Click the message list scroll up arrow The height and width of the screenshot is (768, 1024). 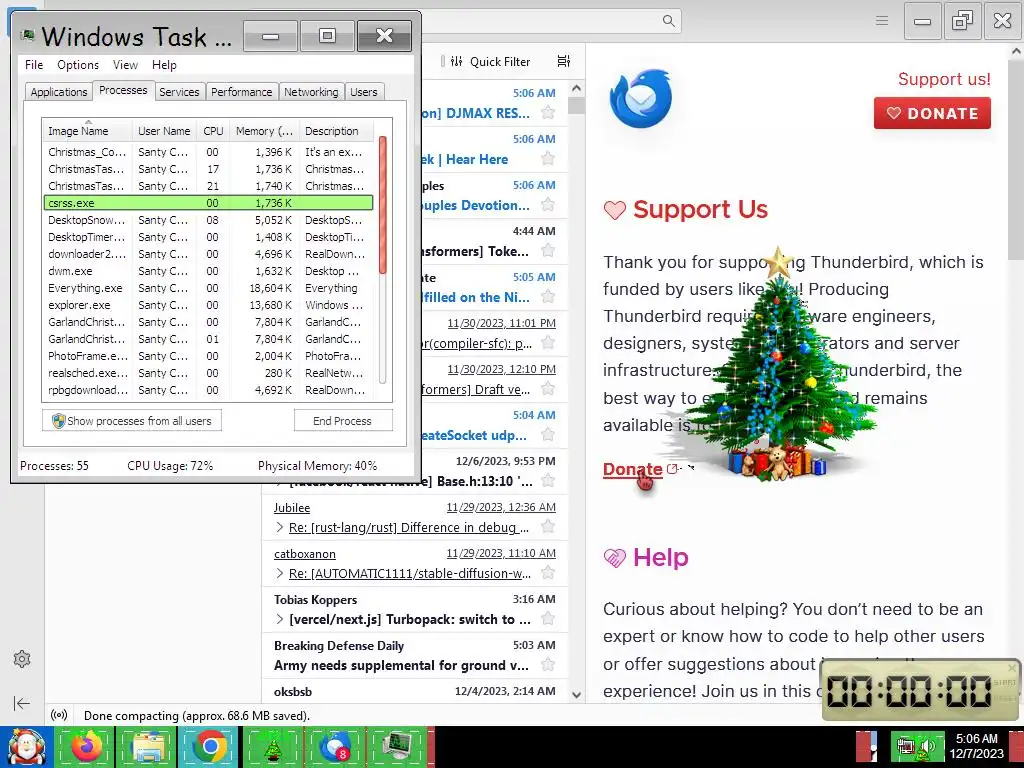pyautogui.click(x=576, y=88)
